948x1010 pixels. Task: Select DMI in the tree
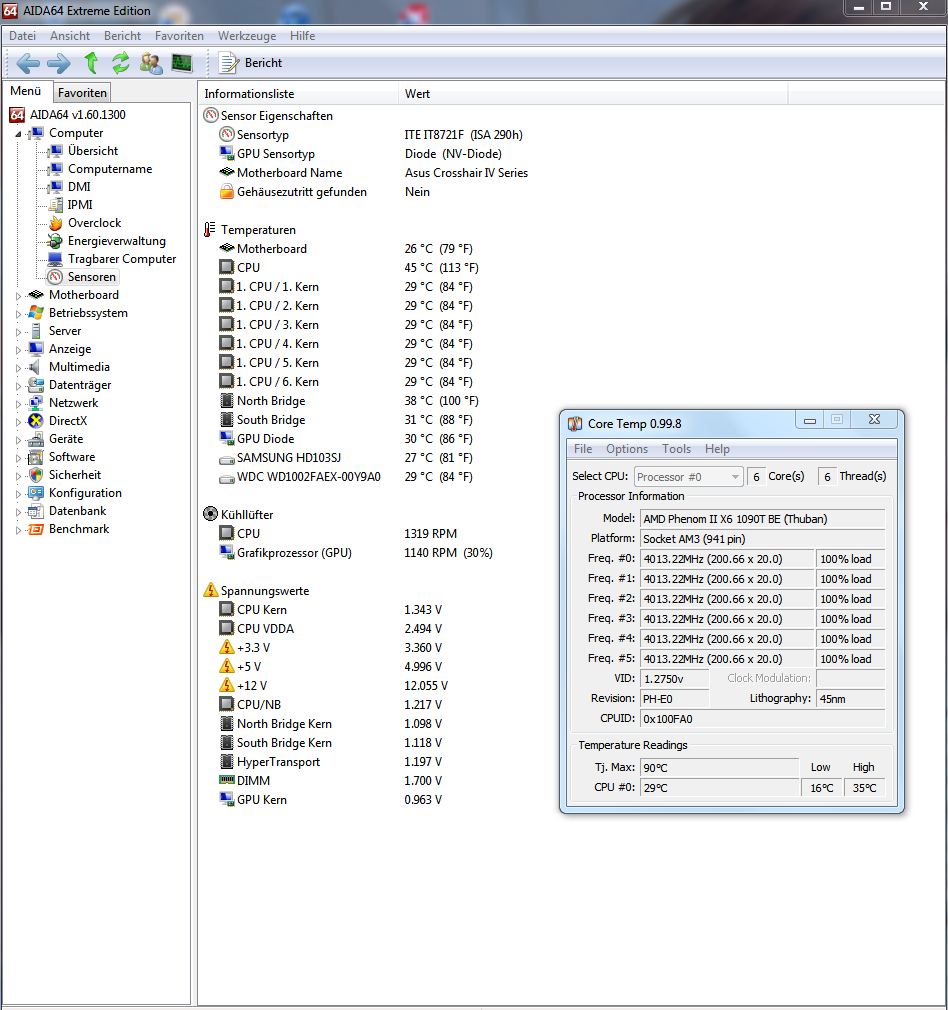coord(79,187)
